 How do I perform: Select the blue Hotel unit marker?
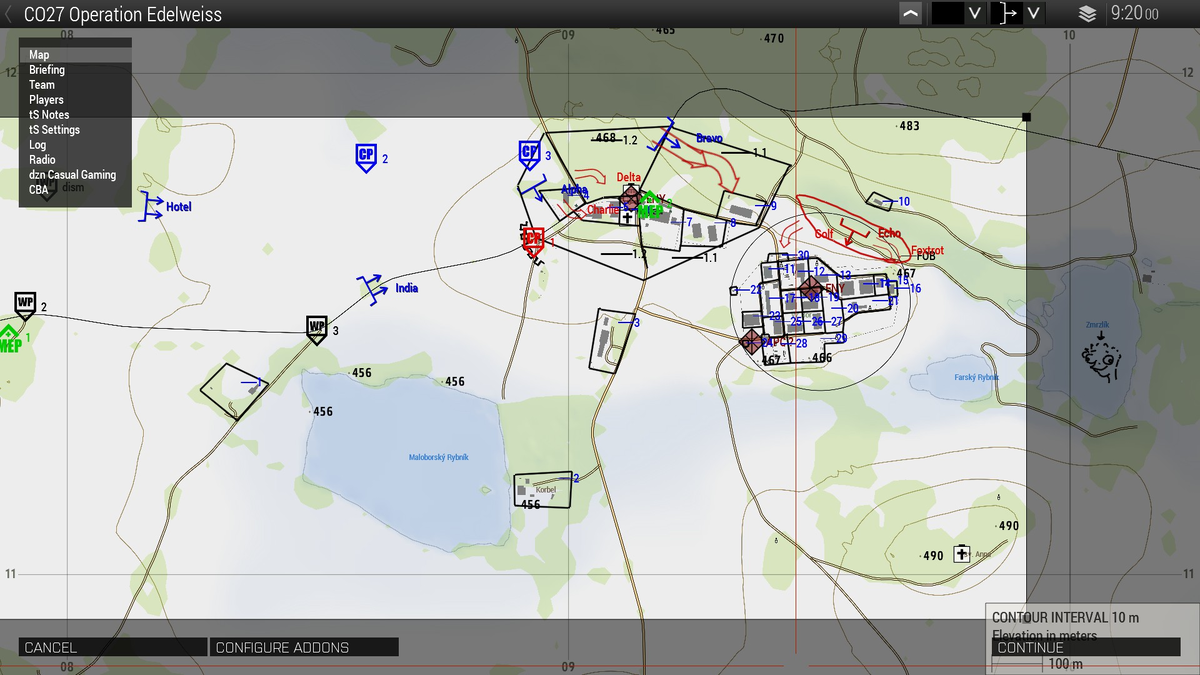pyautogui.click(x=152, y=207)
